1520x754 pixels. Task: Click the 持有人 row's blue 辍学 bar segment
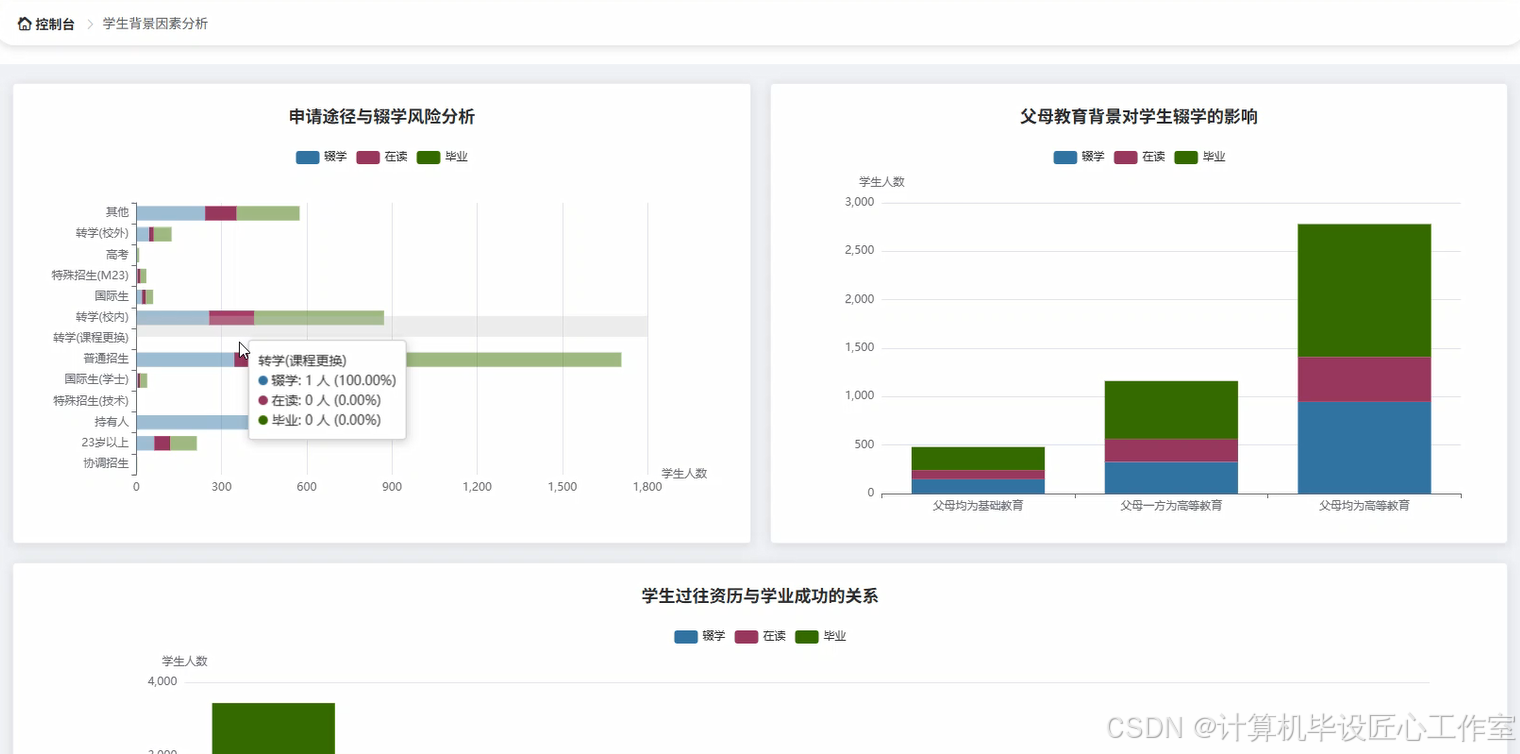[x=192, y=422]
